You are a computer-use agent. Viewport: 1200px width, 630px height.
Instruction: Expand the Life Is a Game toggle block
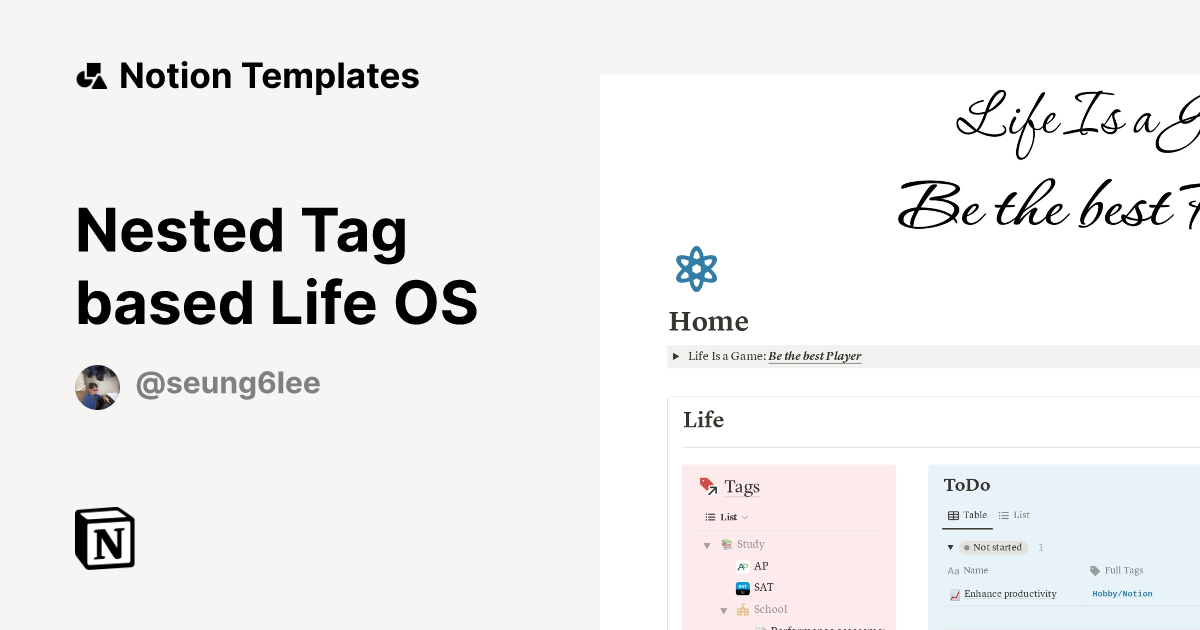(x=676, y=356)
